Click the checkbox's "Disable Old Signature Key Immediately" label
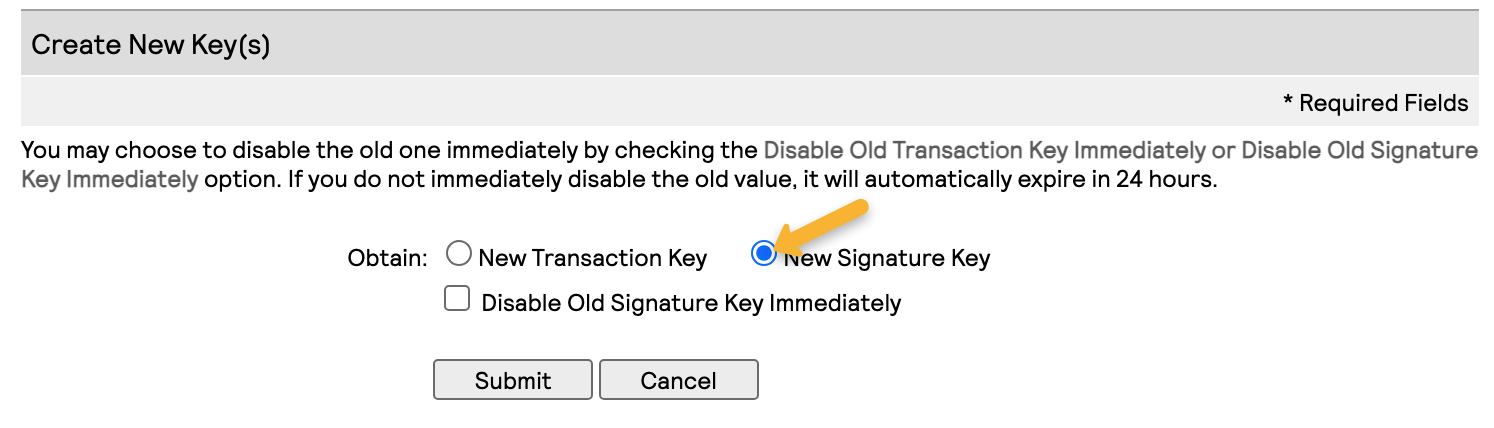The image size is (1494, 428). tap(691, 303)
